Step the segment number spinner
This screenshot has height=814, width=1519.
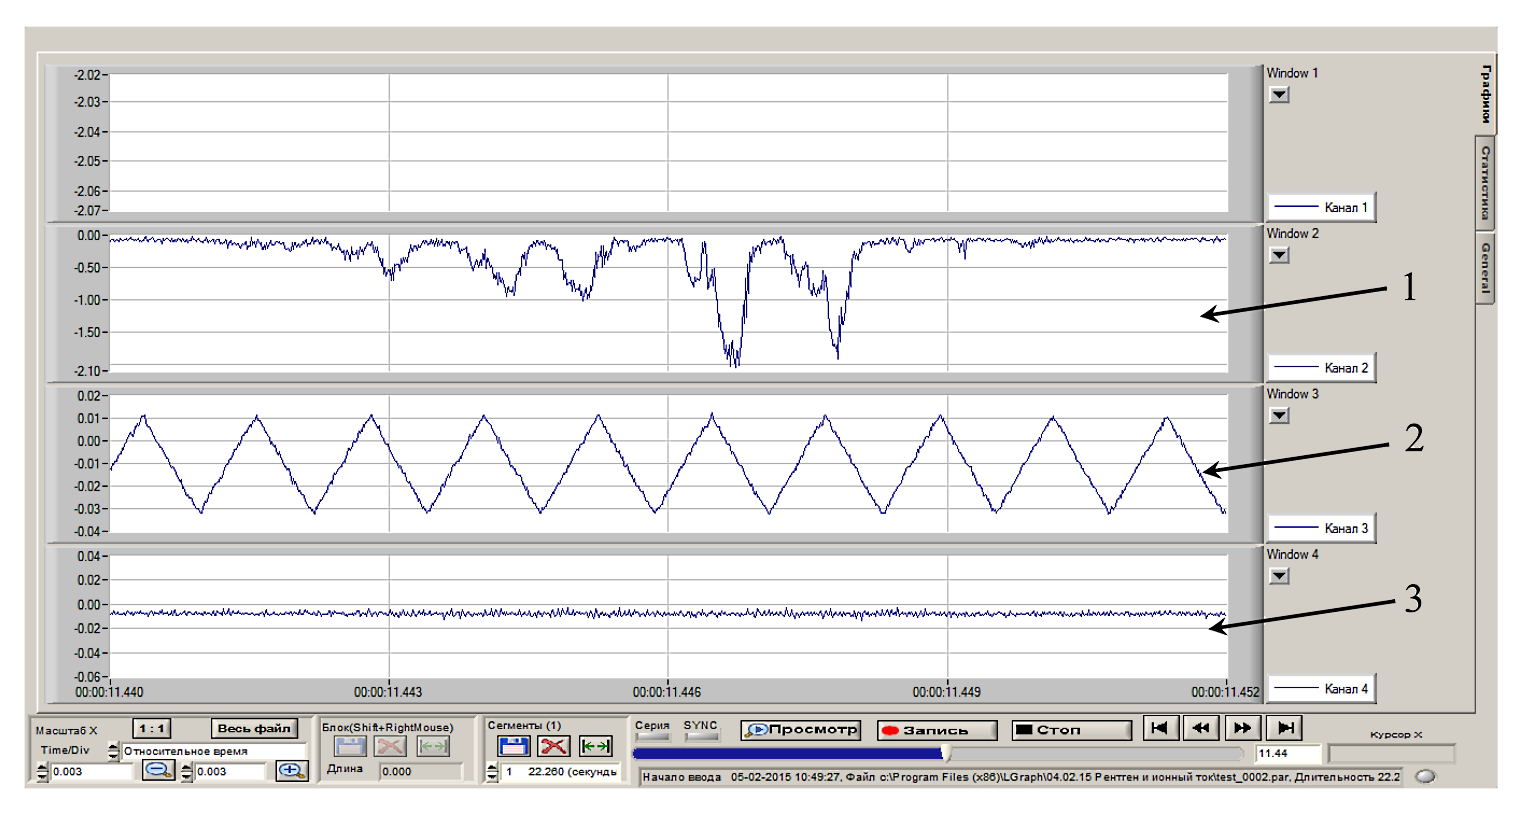[492, 772]
